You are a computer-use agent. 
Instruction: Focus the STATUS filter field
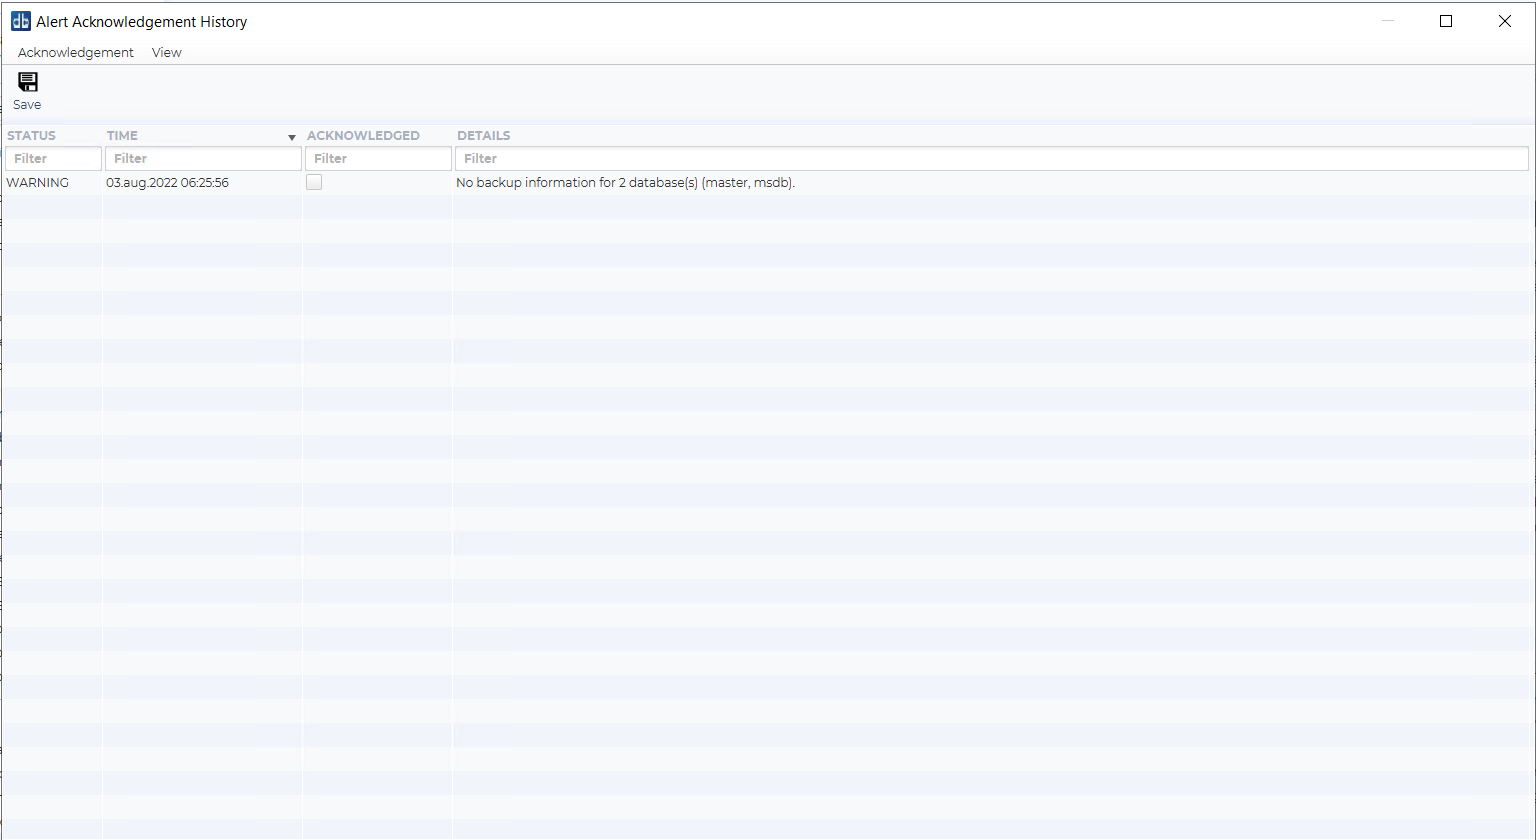click(53, 159)
